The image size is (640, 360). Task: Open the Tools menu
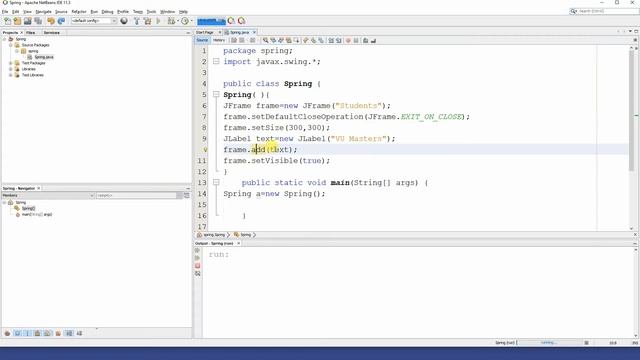point(151,12)
